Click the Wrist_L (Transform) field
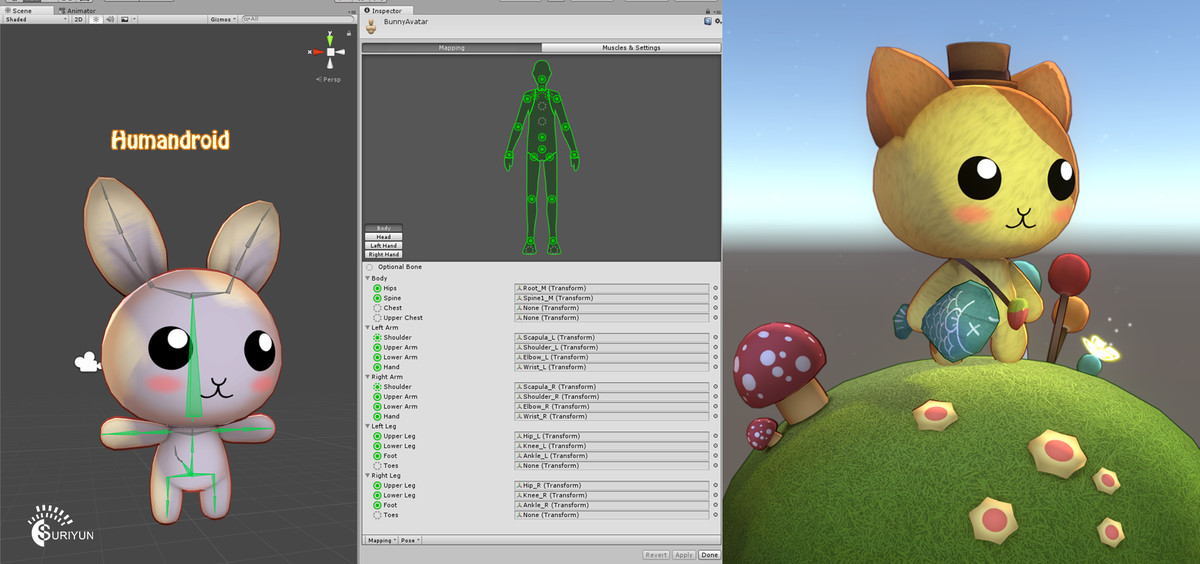The width and height of the screenshot is (1200, 564). pyautogui.click(x=612, y=367)
